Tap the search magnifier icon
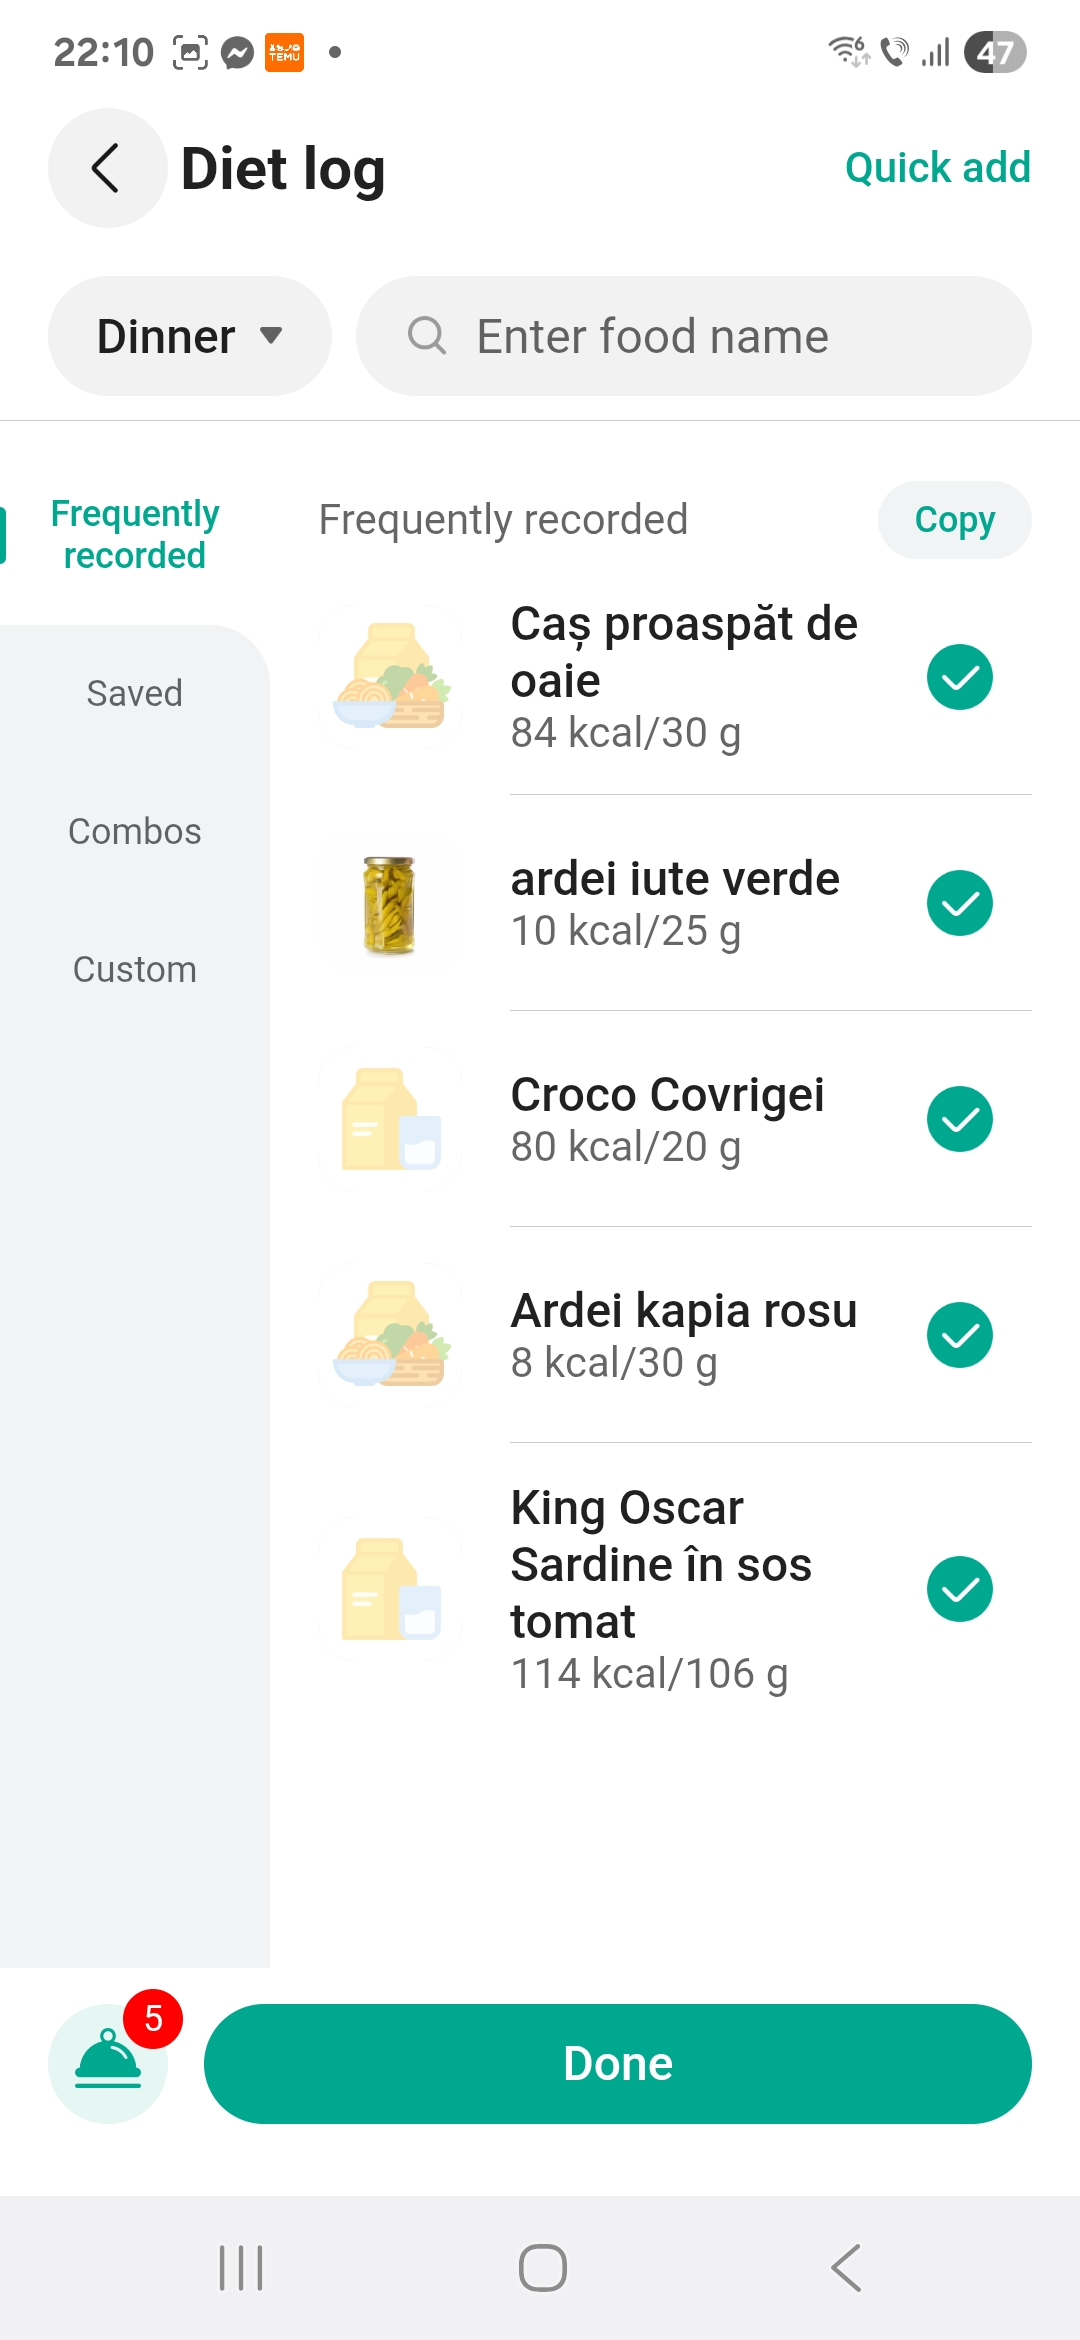 pyautogui.click(x=427, y=336)
